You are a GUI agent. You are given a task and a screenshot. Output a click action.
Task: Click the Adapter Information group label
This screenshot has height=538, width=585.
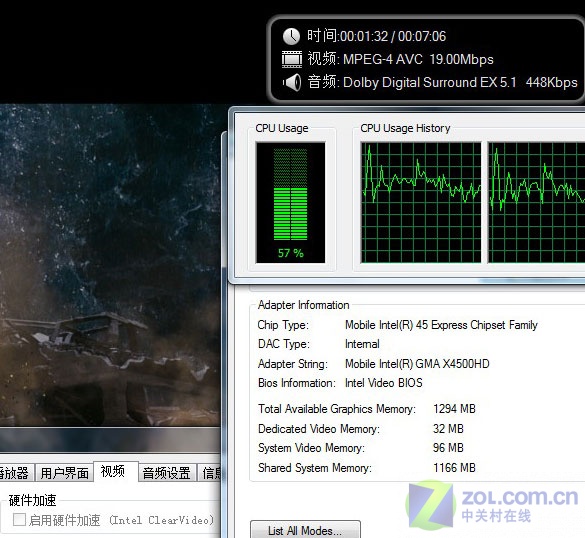(x=303, y=305)
